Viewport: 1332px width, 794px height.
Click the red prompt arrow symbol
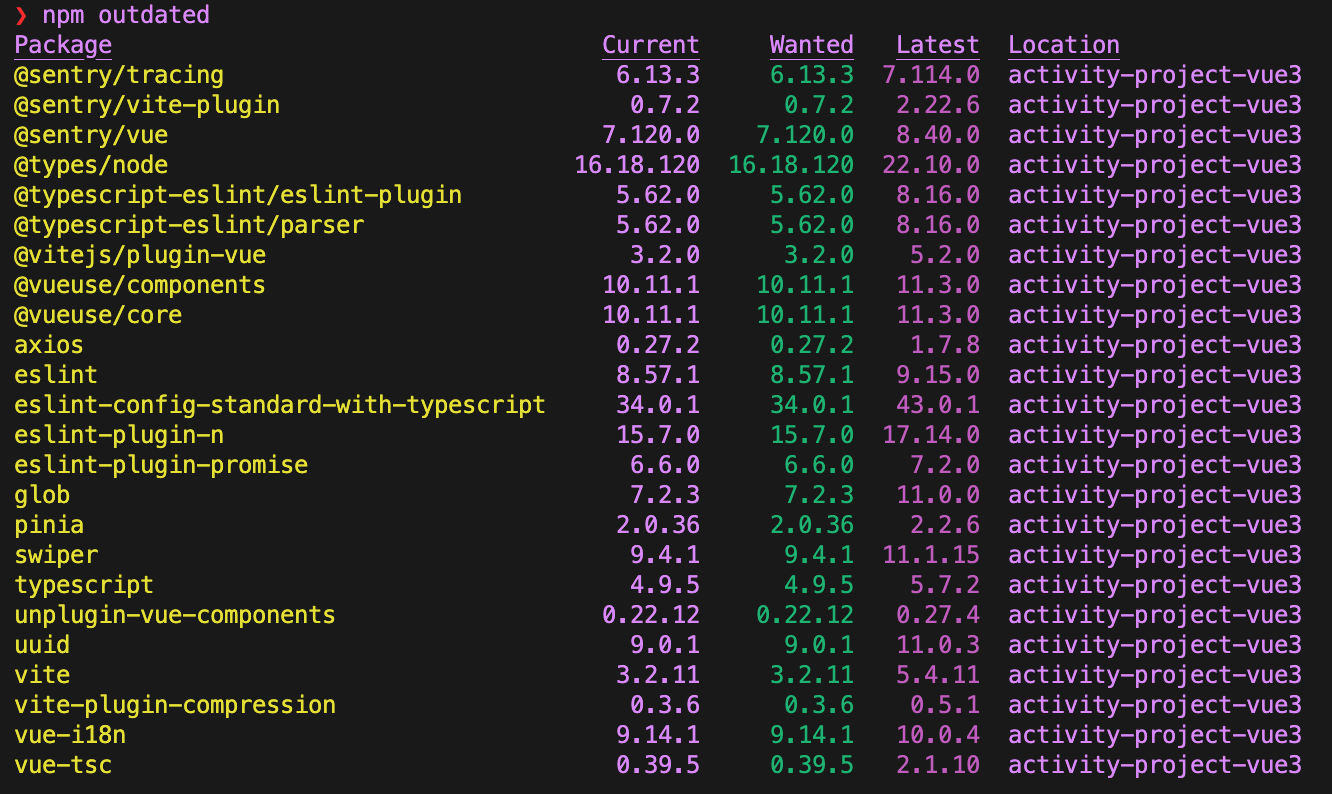coord(21,15)
